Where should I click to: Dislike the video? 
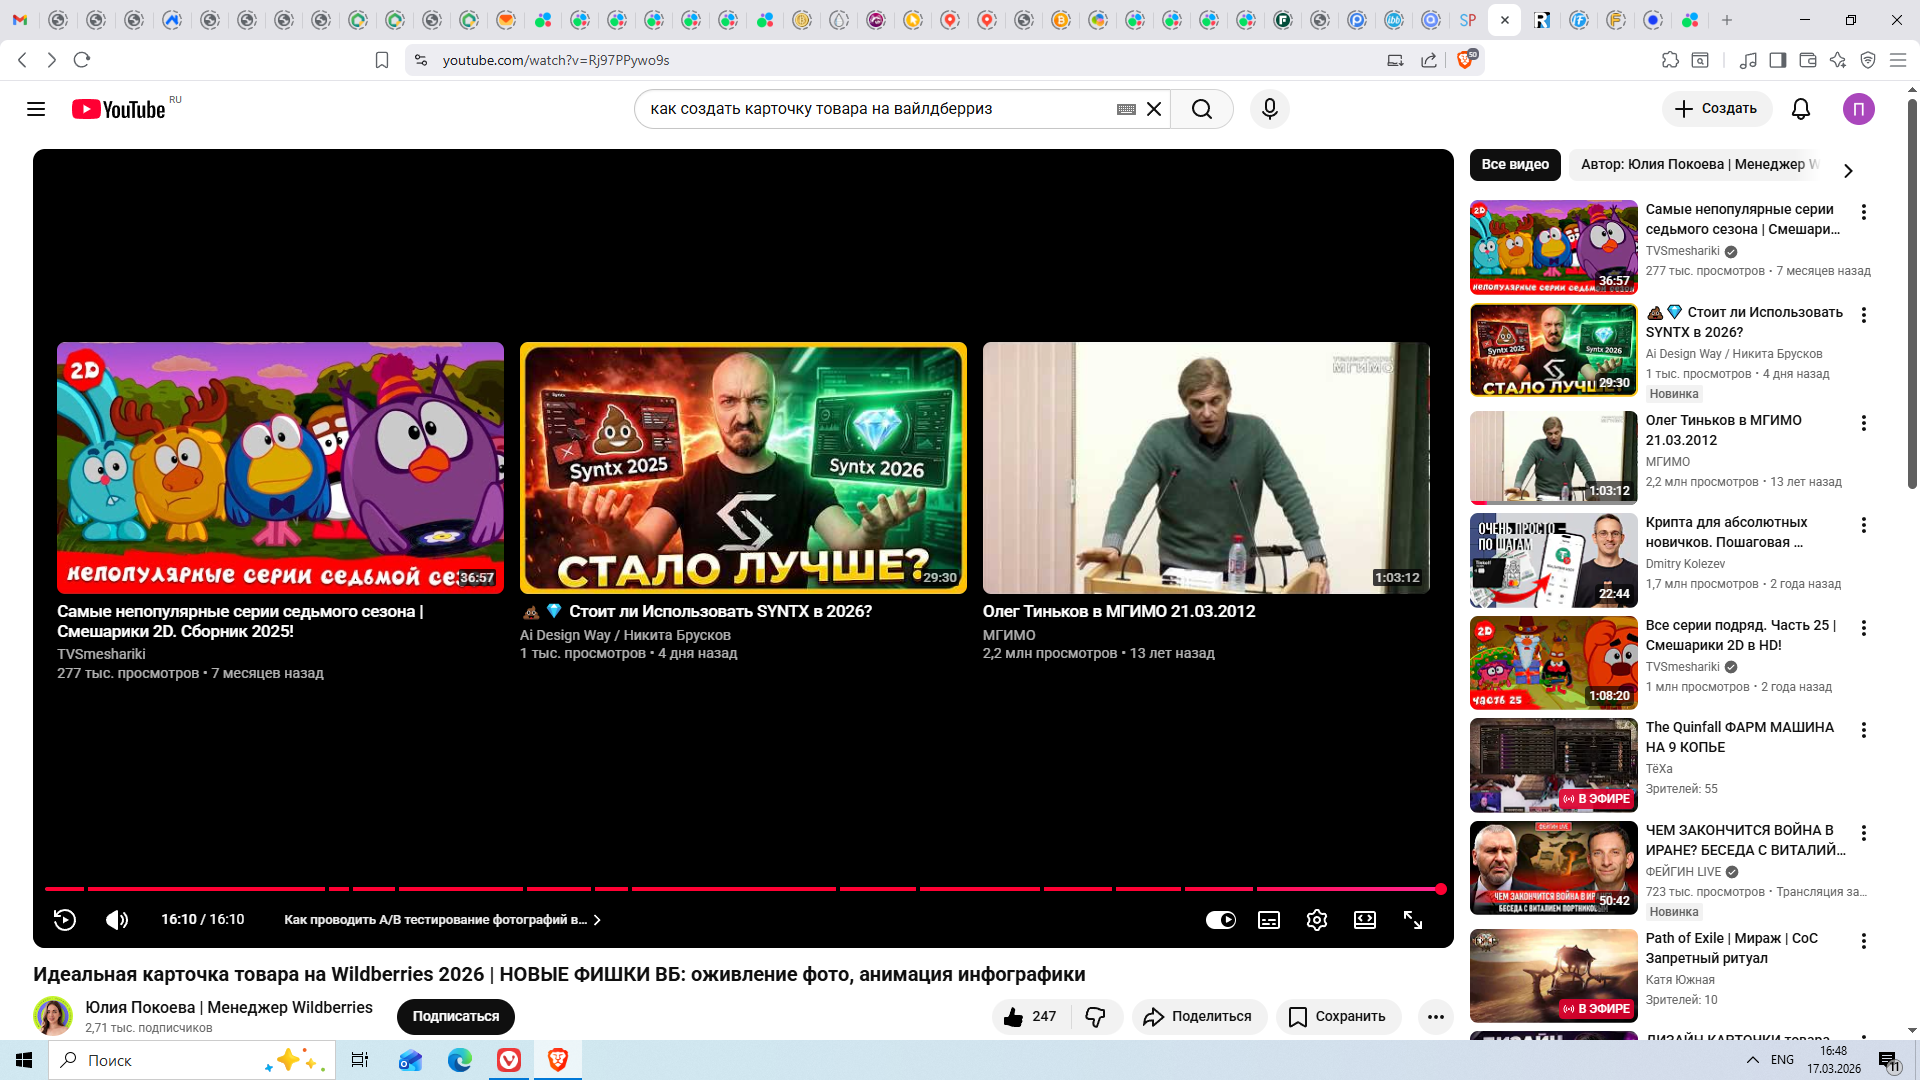tap(1096, 1017)
